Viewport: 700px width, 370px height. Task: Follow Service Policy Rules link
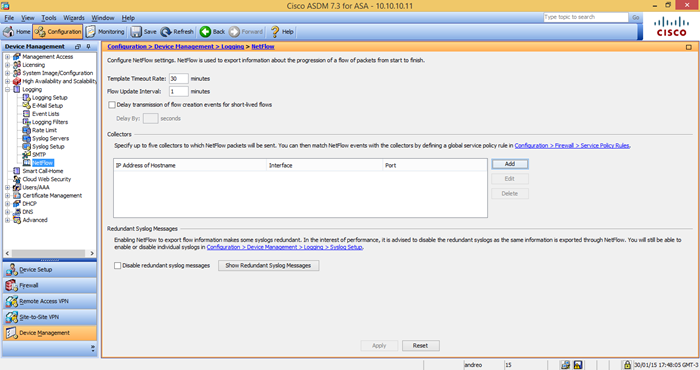(572, 146)
